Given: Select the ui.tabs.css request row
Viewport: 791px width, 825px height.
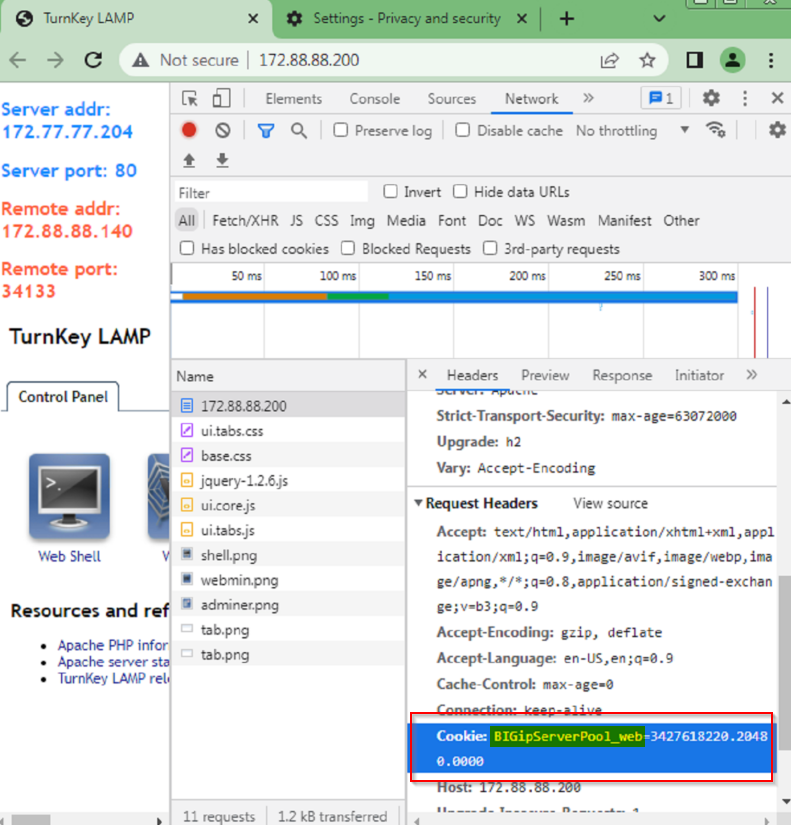Looking at the screenshot, I should pos(288,430).
